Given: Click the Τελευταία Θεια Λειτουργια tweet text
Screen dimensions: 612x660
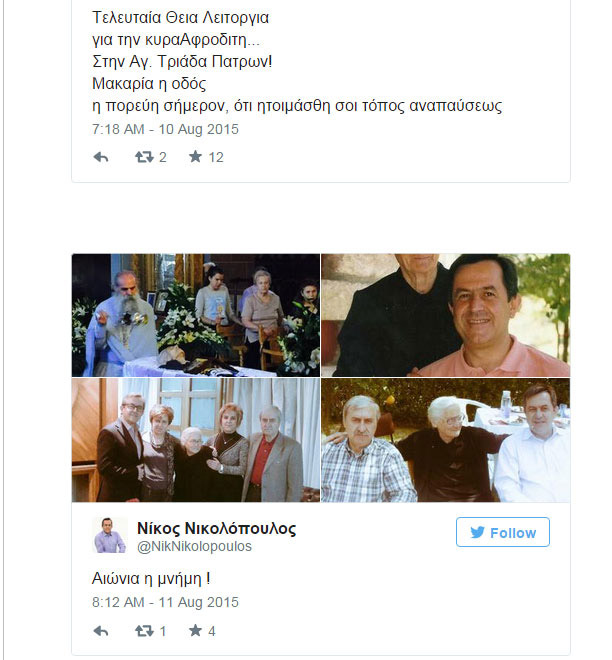Looking at the screenshot, I should pos(180,18).
